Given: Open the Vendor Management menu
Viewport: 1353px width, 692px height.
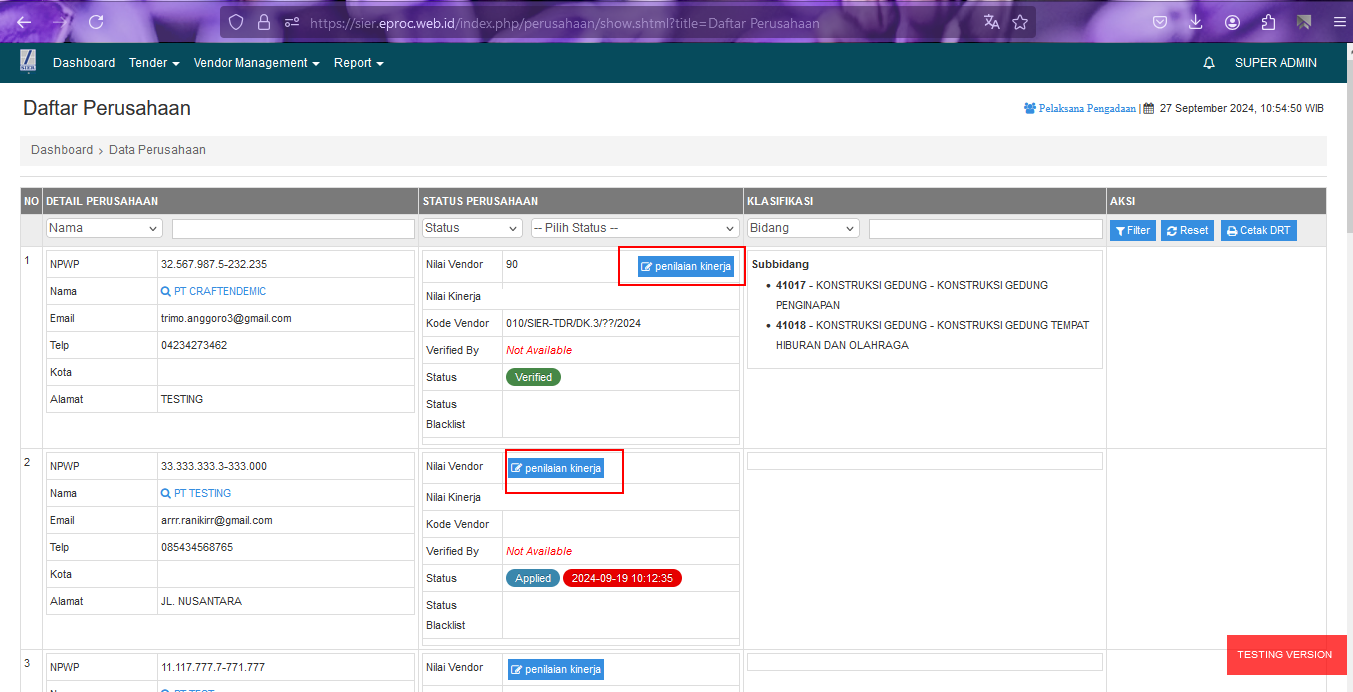Looking at the screenshot, I should click(256, 63).
